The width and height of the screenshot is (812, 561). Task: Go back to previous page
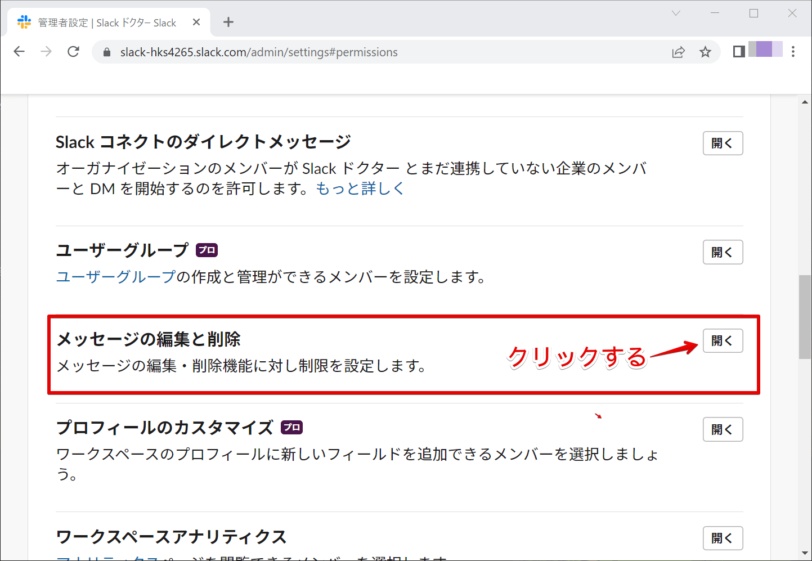[19, 52]
